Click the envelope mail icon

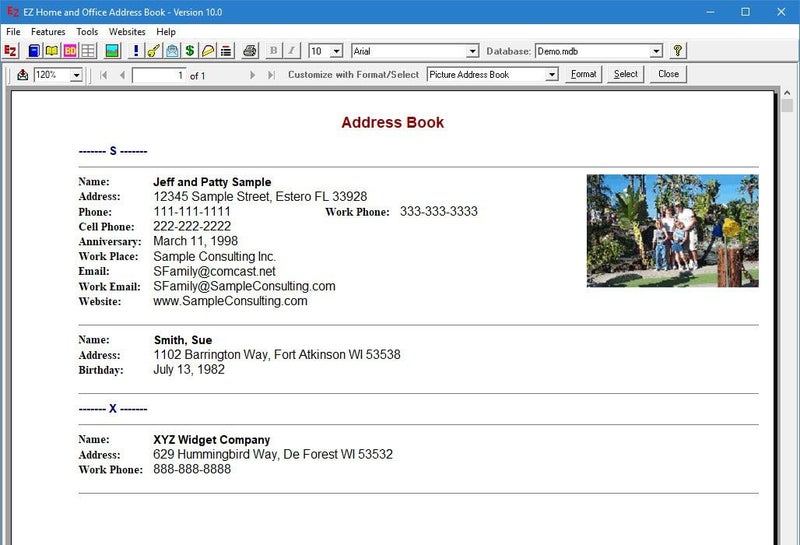tap(172, 51)
